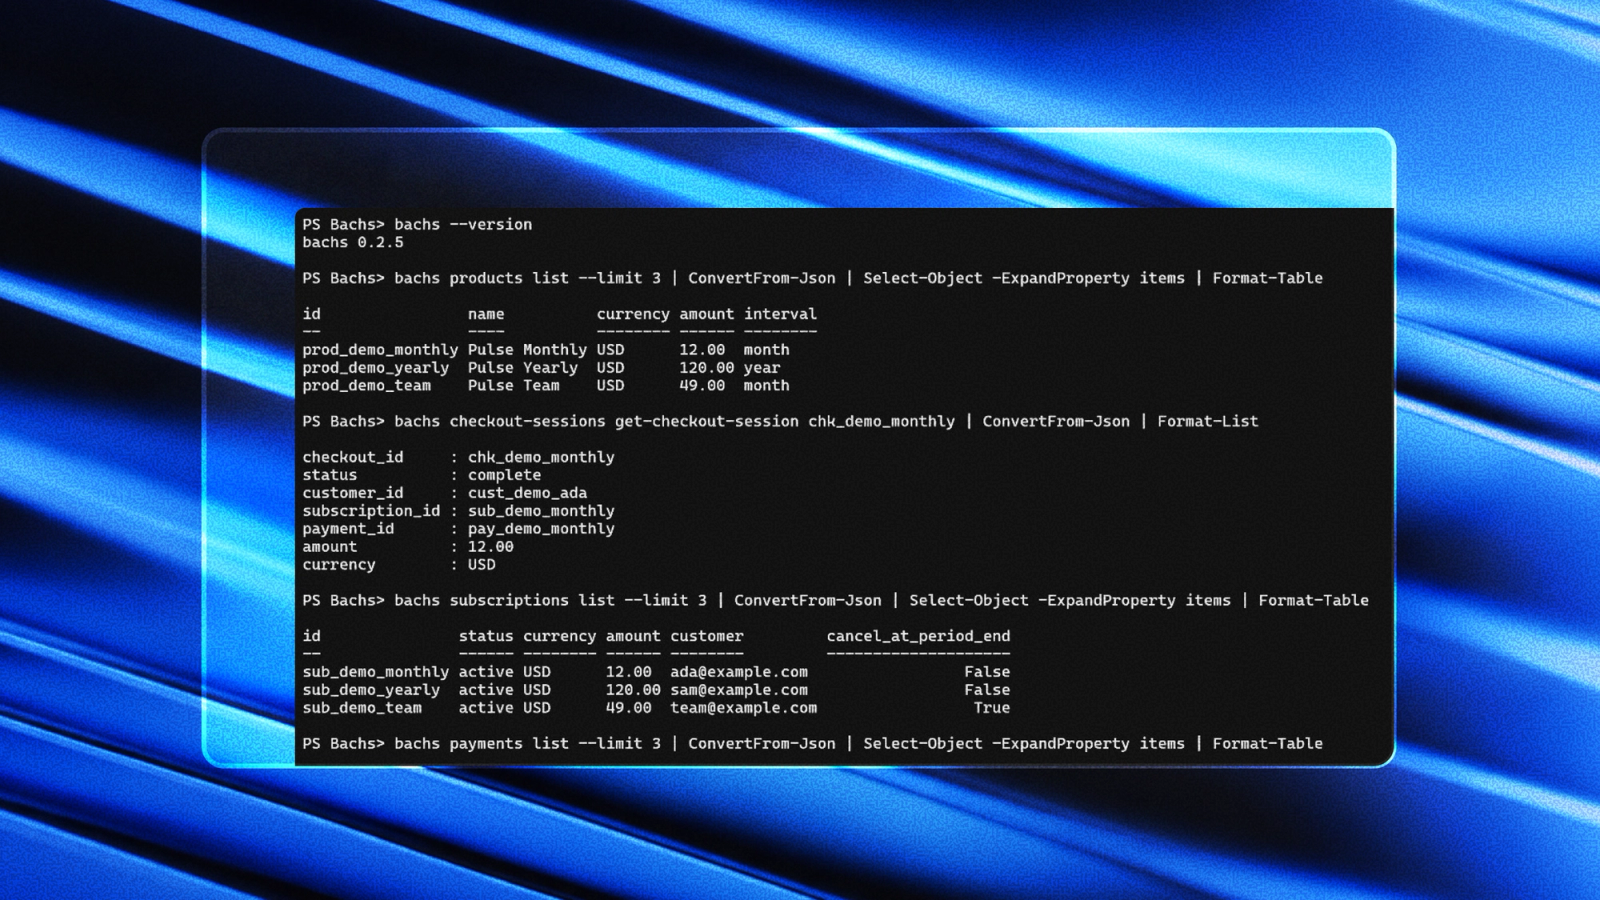Click the 'complete' status value
The width and height of the screenshot is (1600, 900).
(504, 475)
